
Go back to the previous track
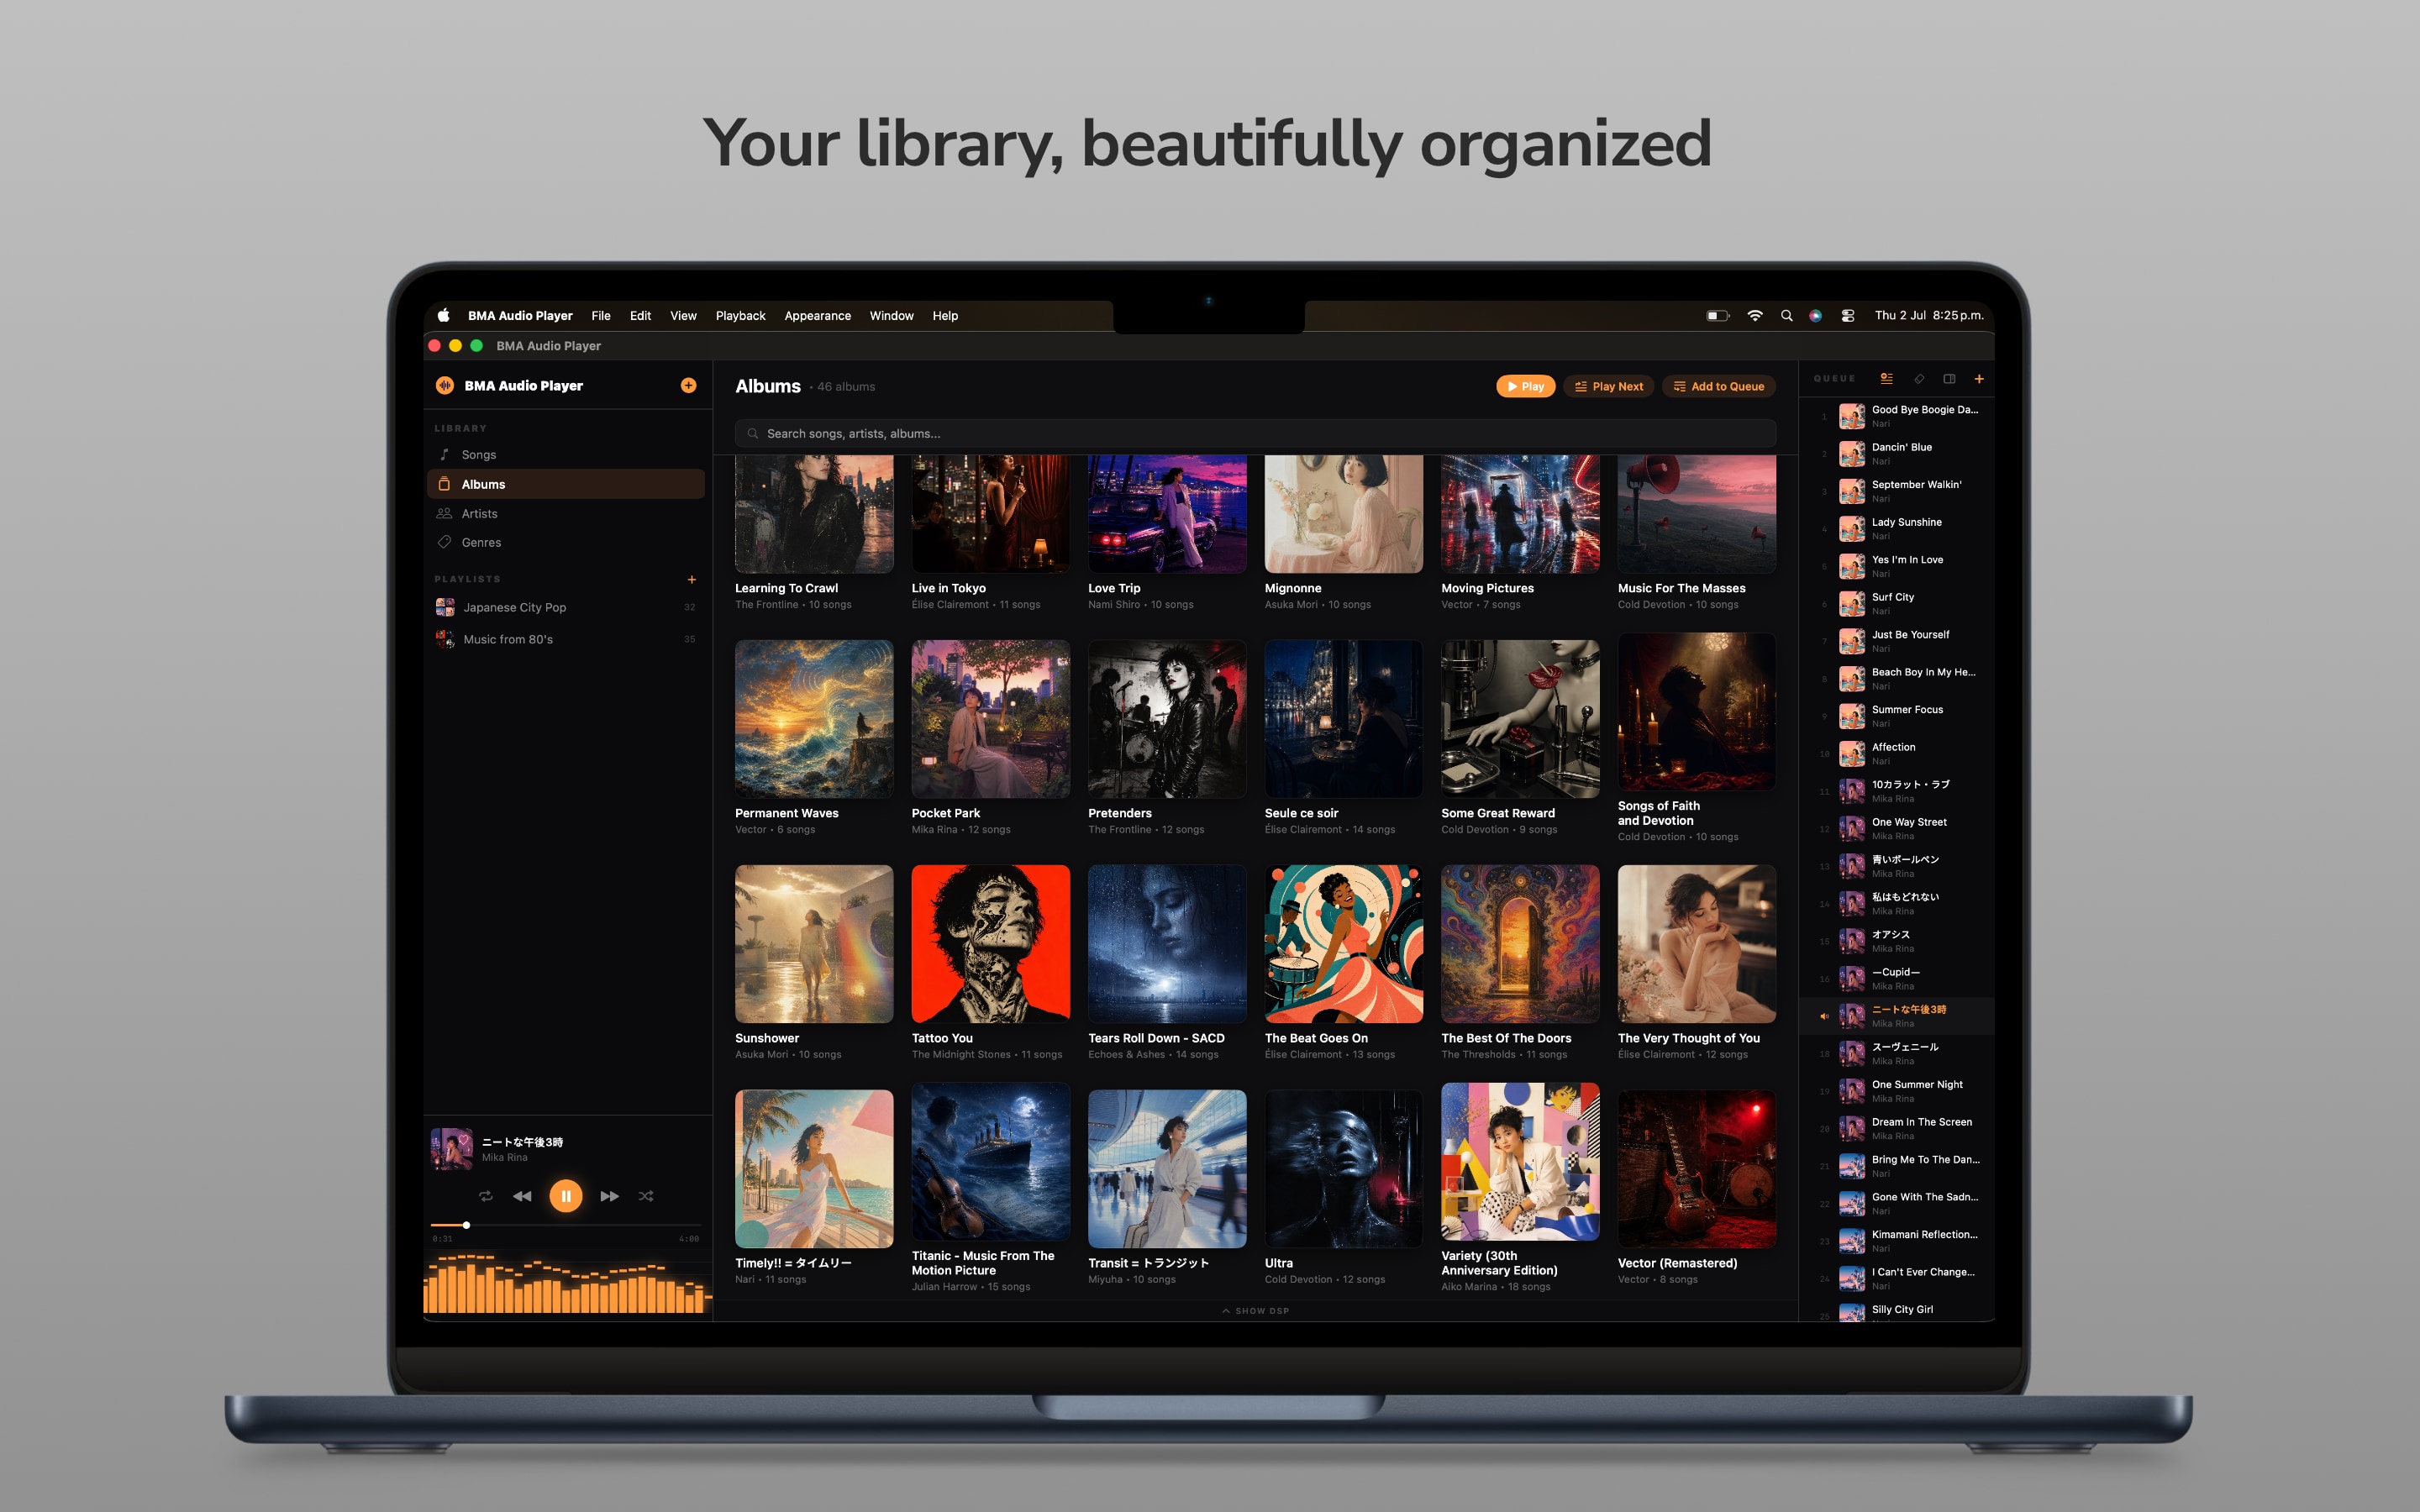[x=522, y=1196]
